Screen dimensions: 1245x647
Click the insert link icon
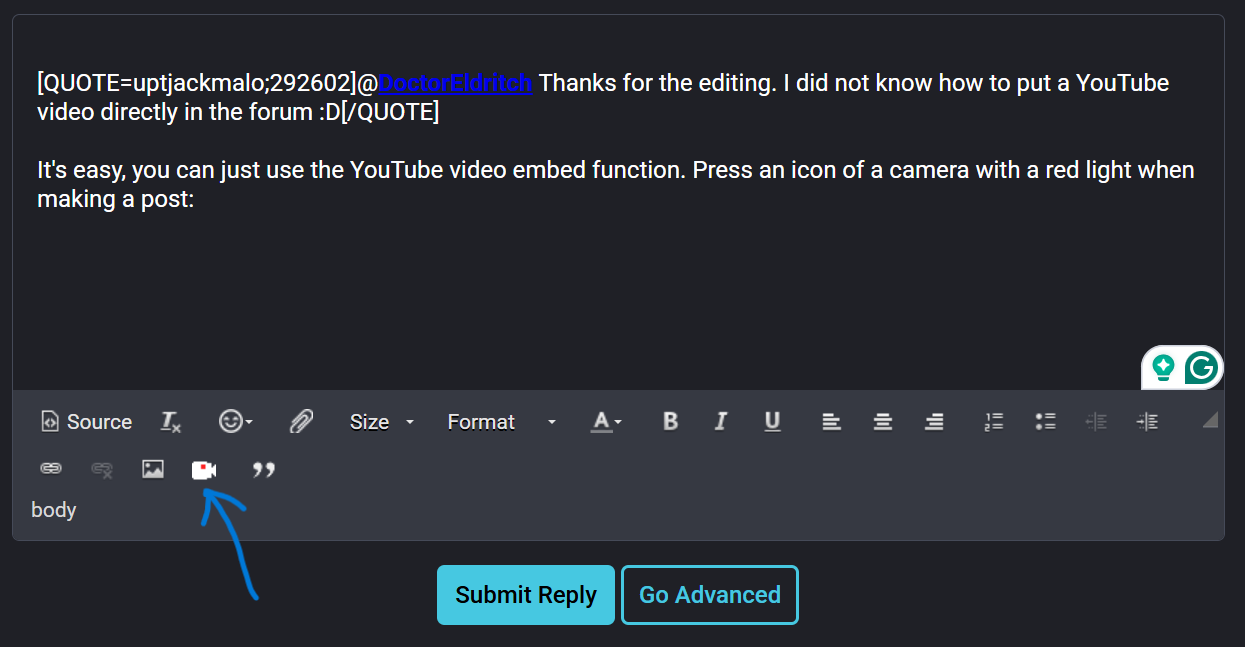point(51,468)
